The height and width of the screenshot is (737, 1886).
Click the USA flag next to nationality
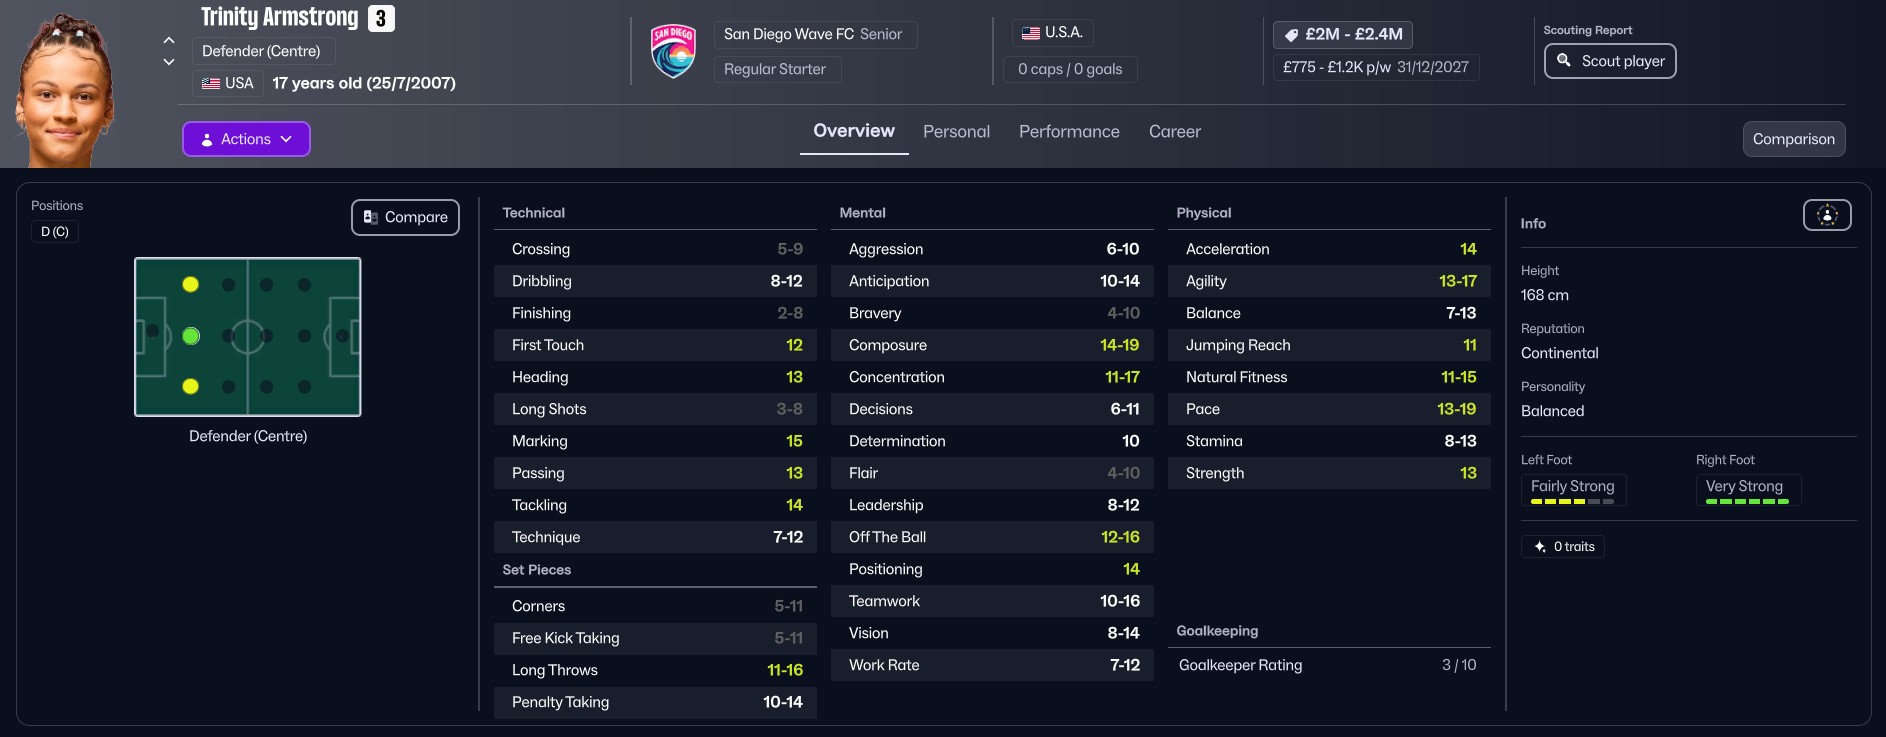coord(211,83)
